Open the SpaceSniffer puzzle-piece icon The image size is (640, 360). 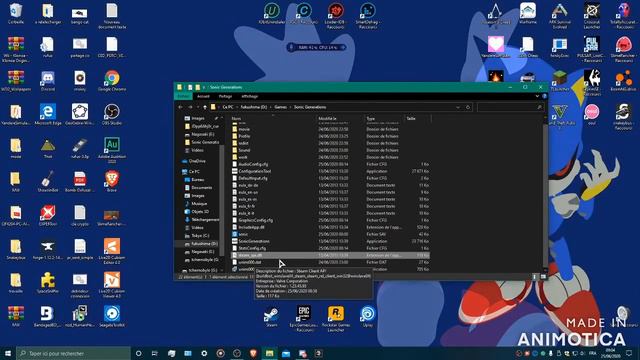[x=48, y=283]
